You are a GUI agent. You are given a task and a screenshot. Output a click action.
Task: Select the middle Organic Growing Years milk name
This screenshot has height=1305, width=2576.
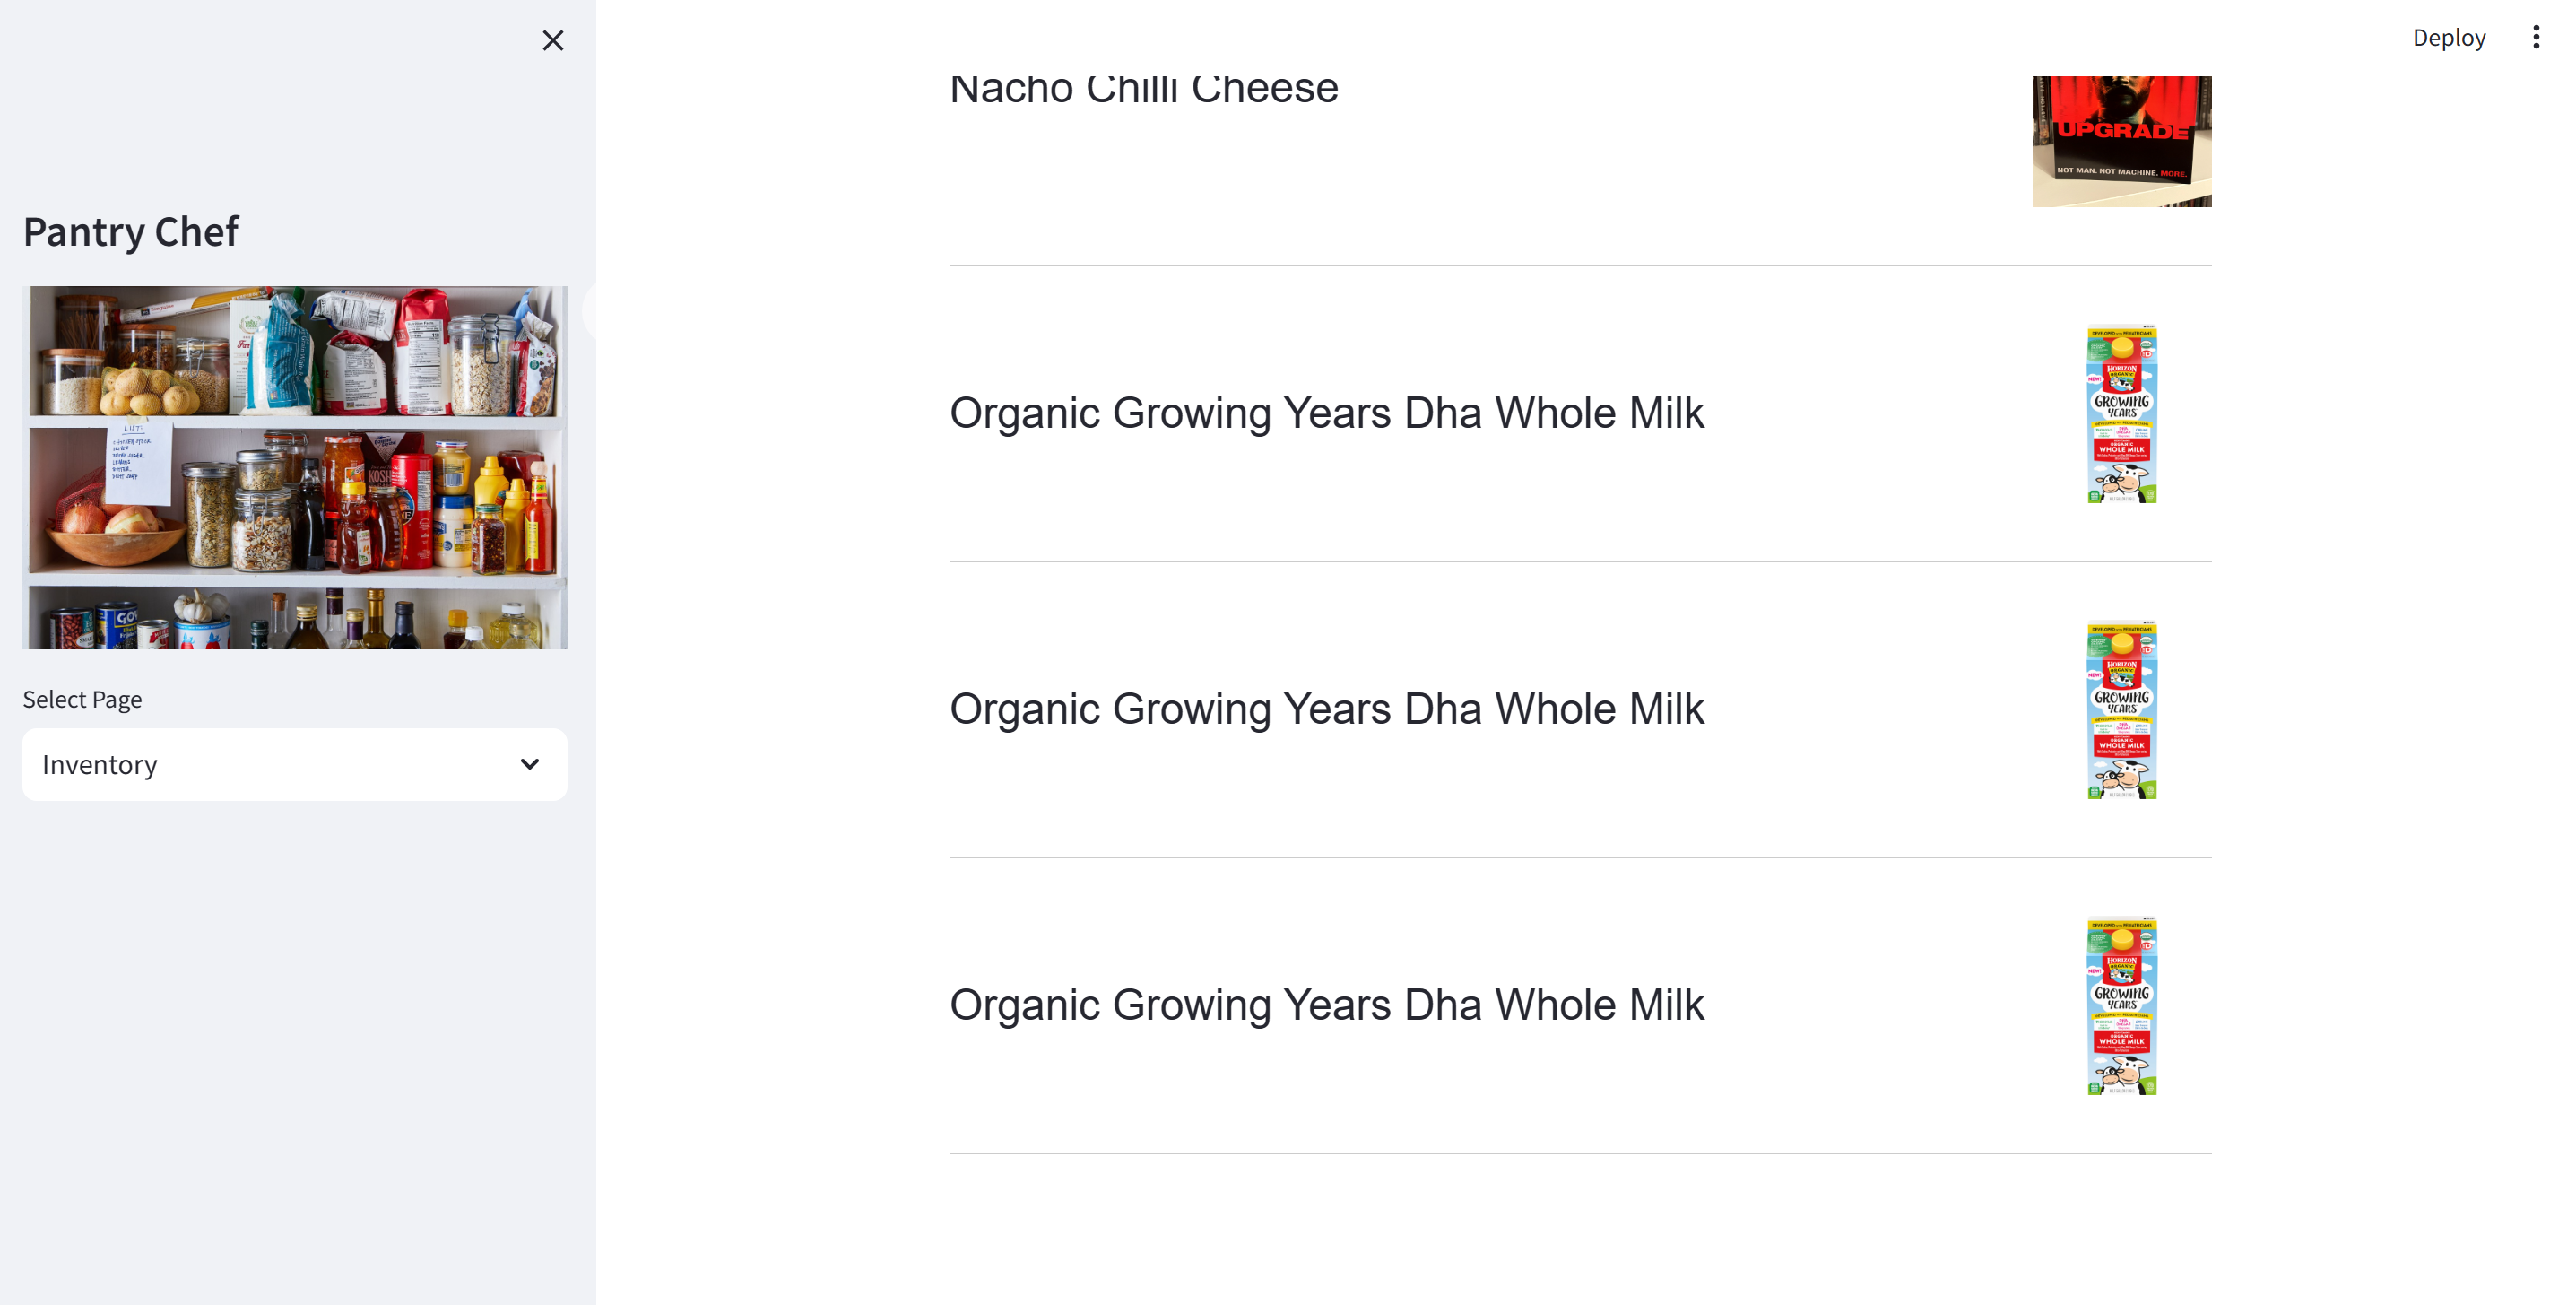[1325, 709]
